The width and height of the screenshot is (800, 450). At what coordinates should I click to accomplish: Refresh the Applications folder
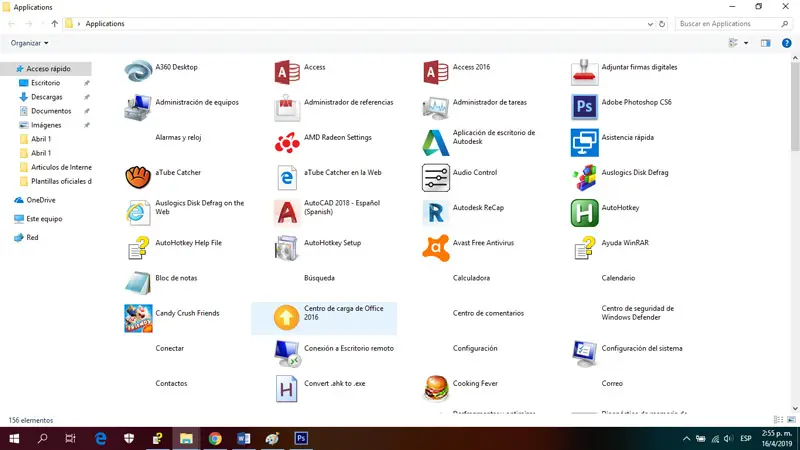(662, 24)
